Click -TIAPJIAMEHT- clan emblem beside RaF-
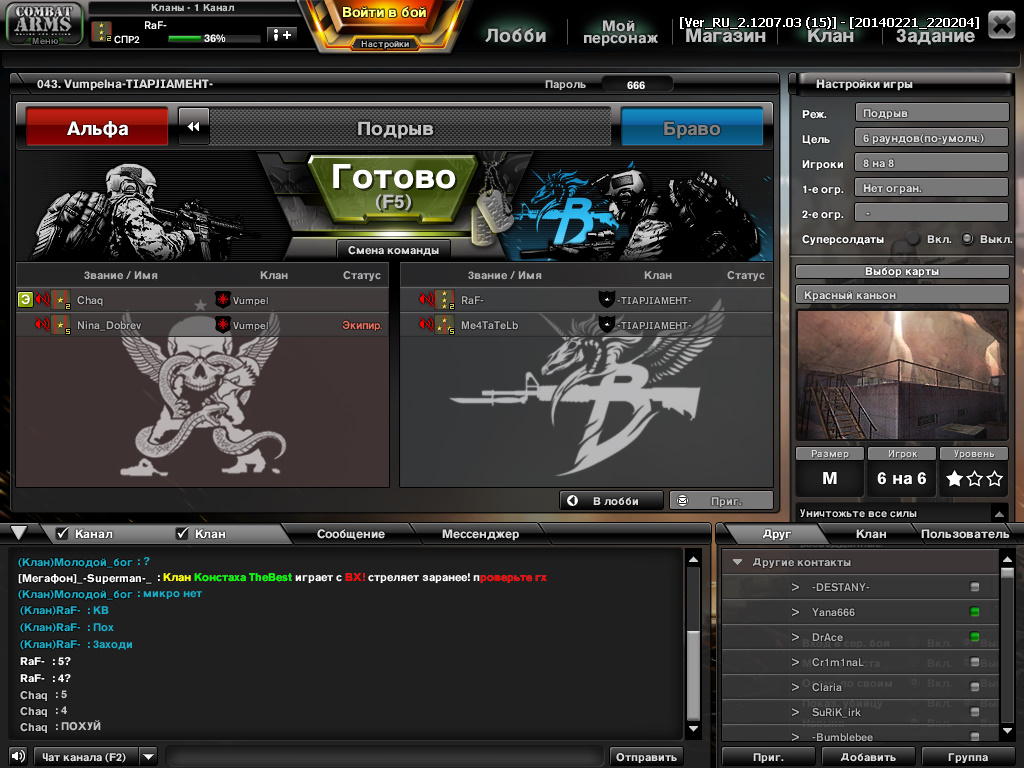This screenshot has width=1024, height=768. click(x=607, y=300)
